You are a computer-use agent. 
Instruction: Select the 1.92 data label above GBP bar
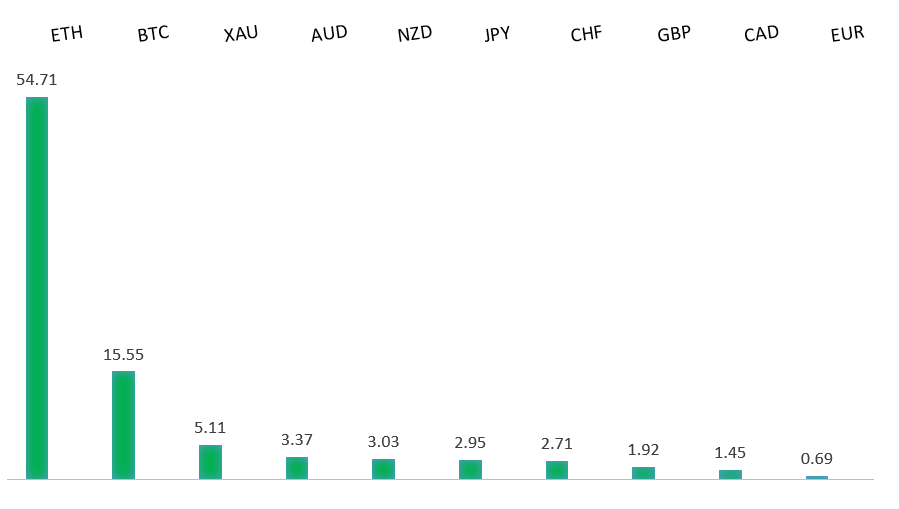(643, 450)
